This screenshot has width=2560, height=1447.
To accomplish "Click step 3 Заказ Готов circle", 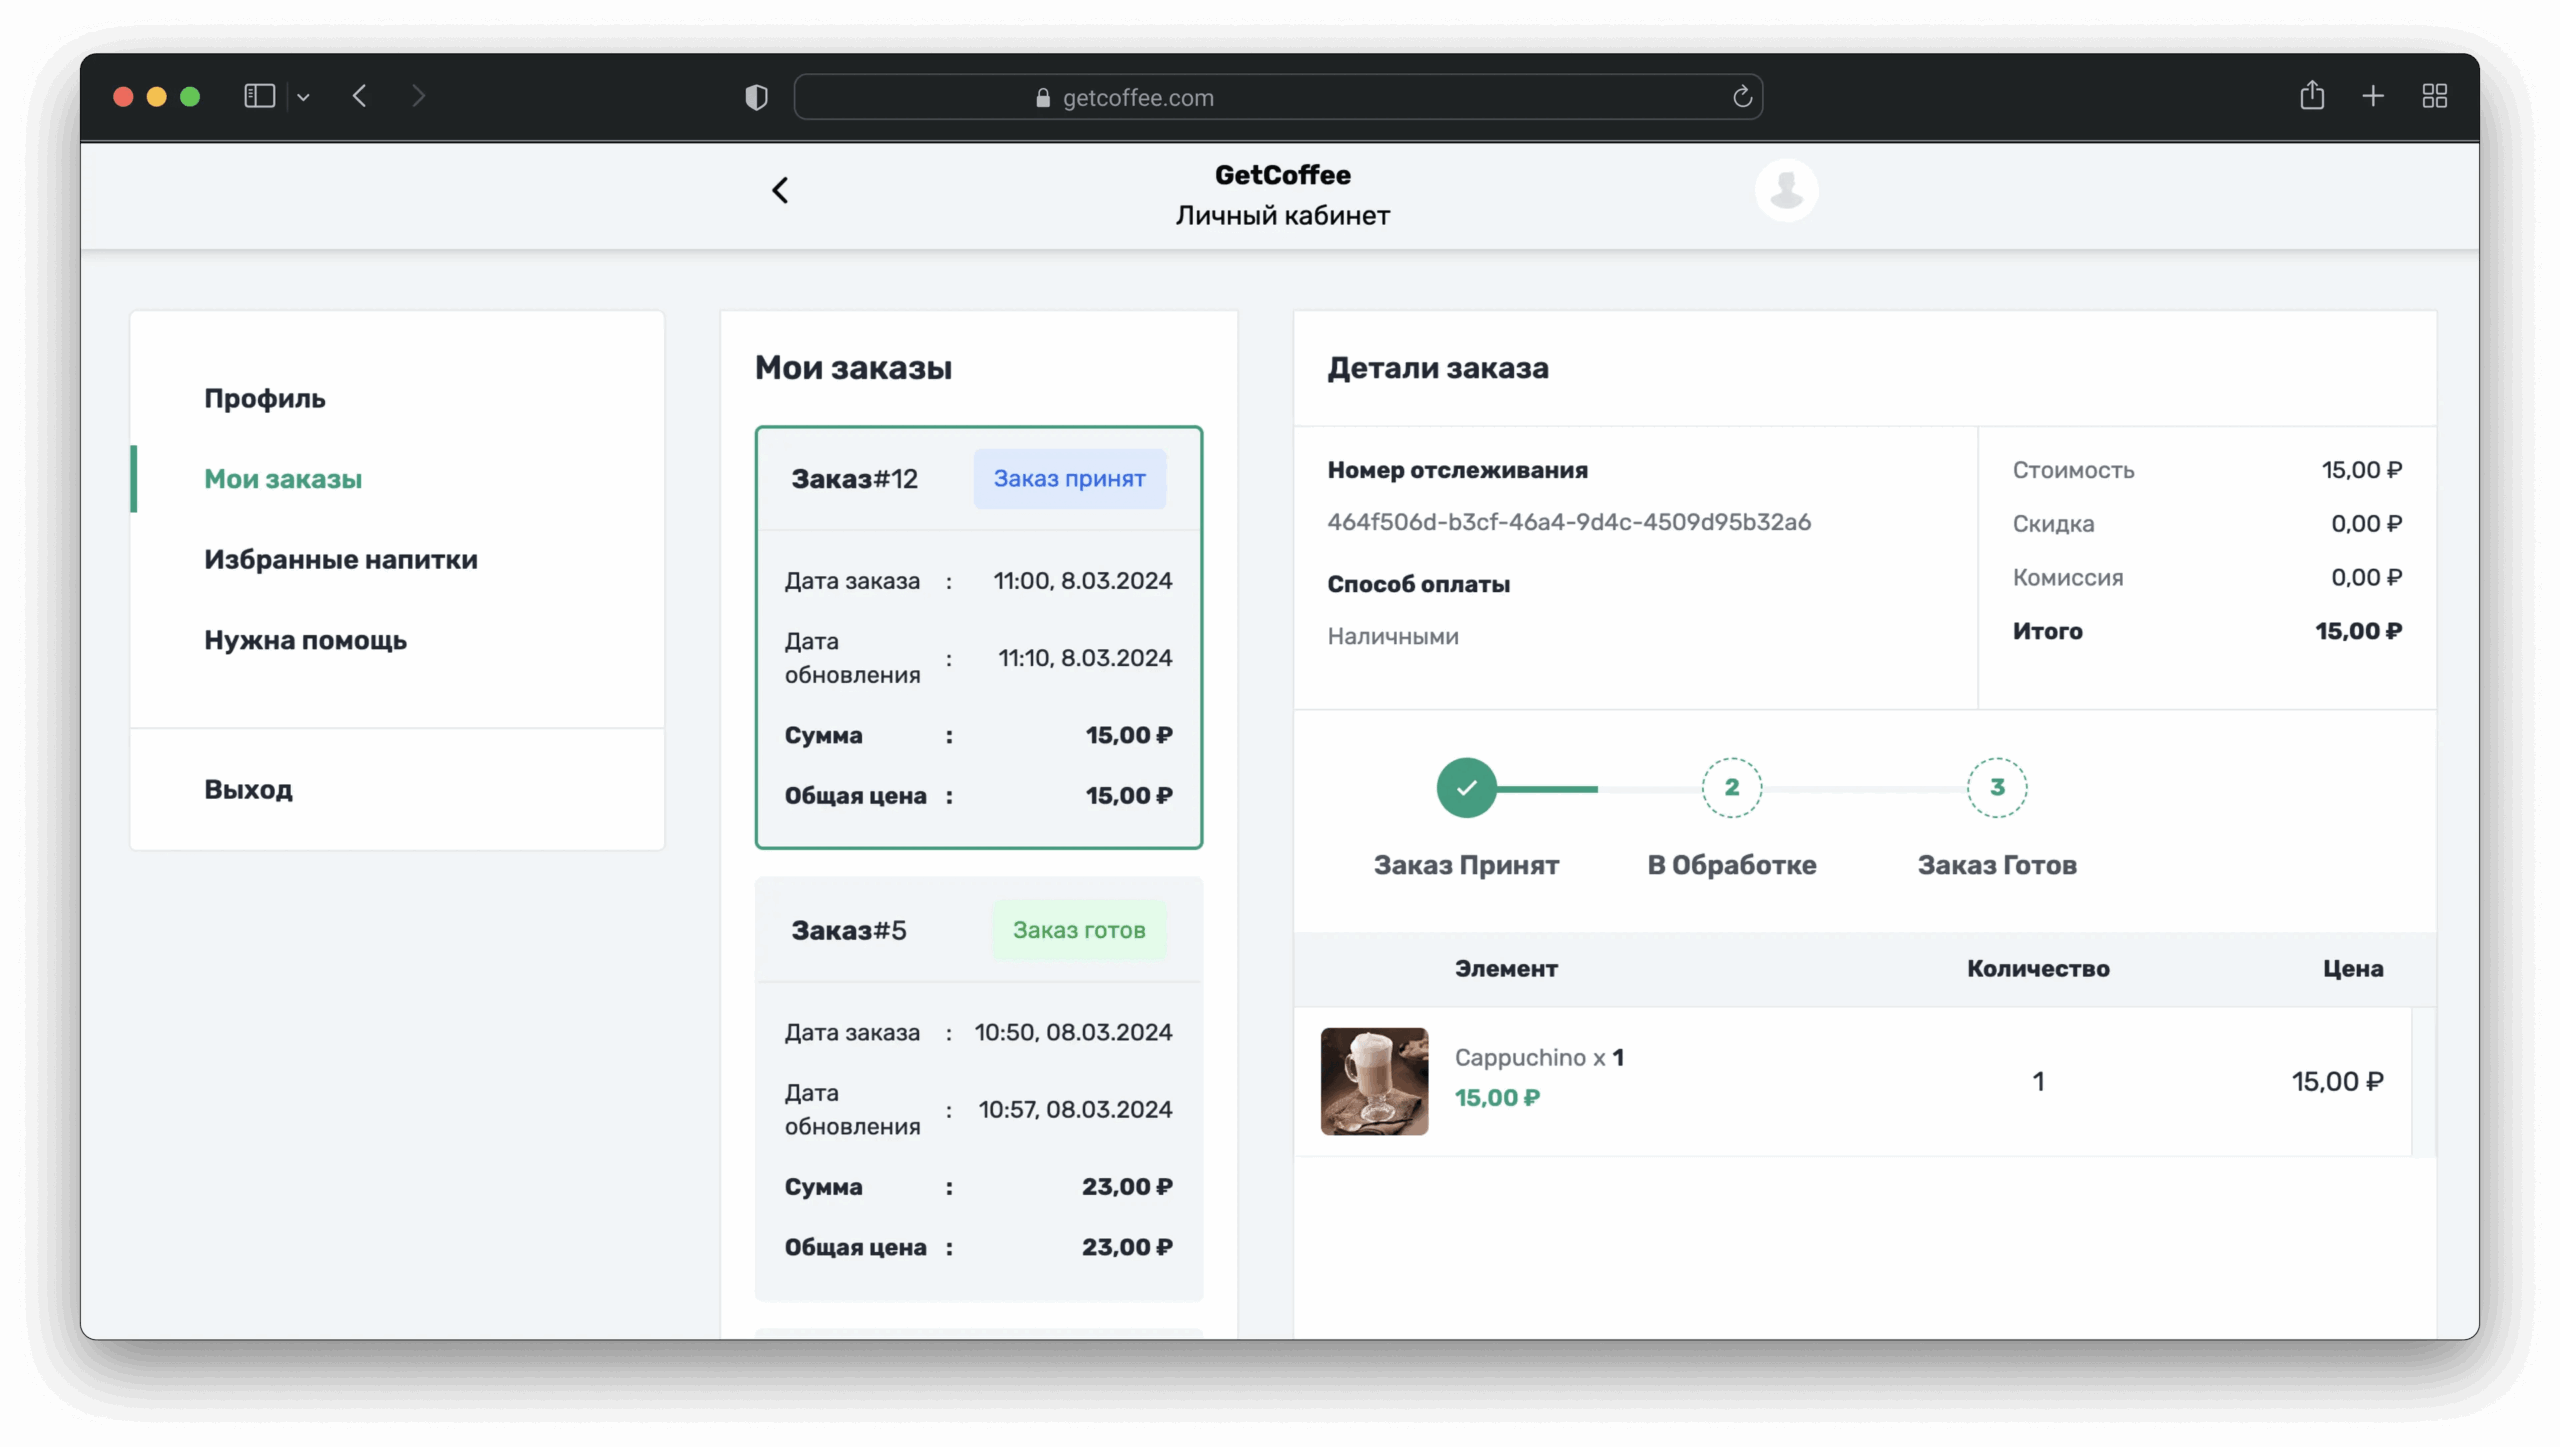I will pos(1996,788).
